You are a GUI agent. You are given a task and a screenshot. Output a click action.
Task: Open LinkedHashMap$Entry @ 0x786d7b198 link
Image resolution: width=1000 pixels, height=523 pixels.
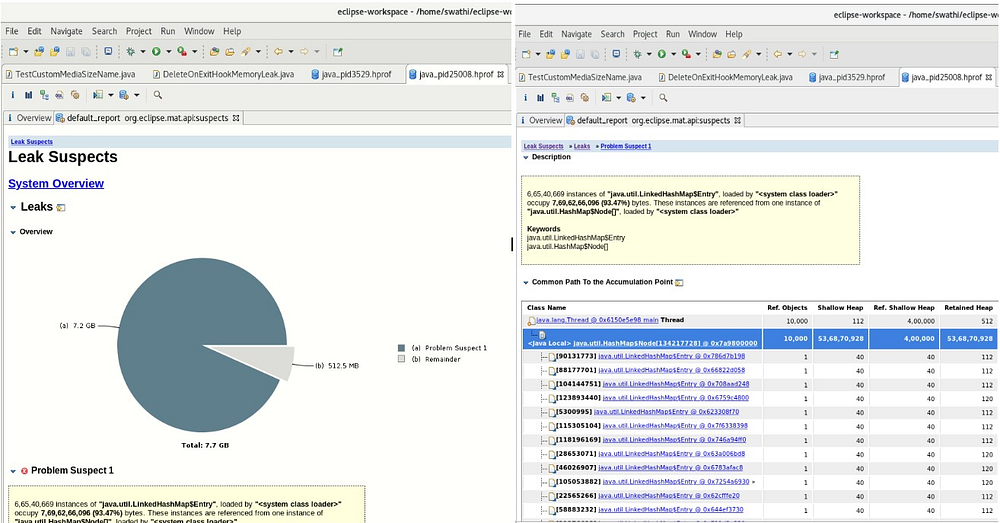point(672,356)
